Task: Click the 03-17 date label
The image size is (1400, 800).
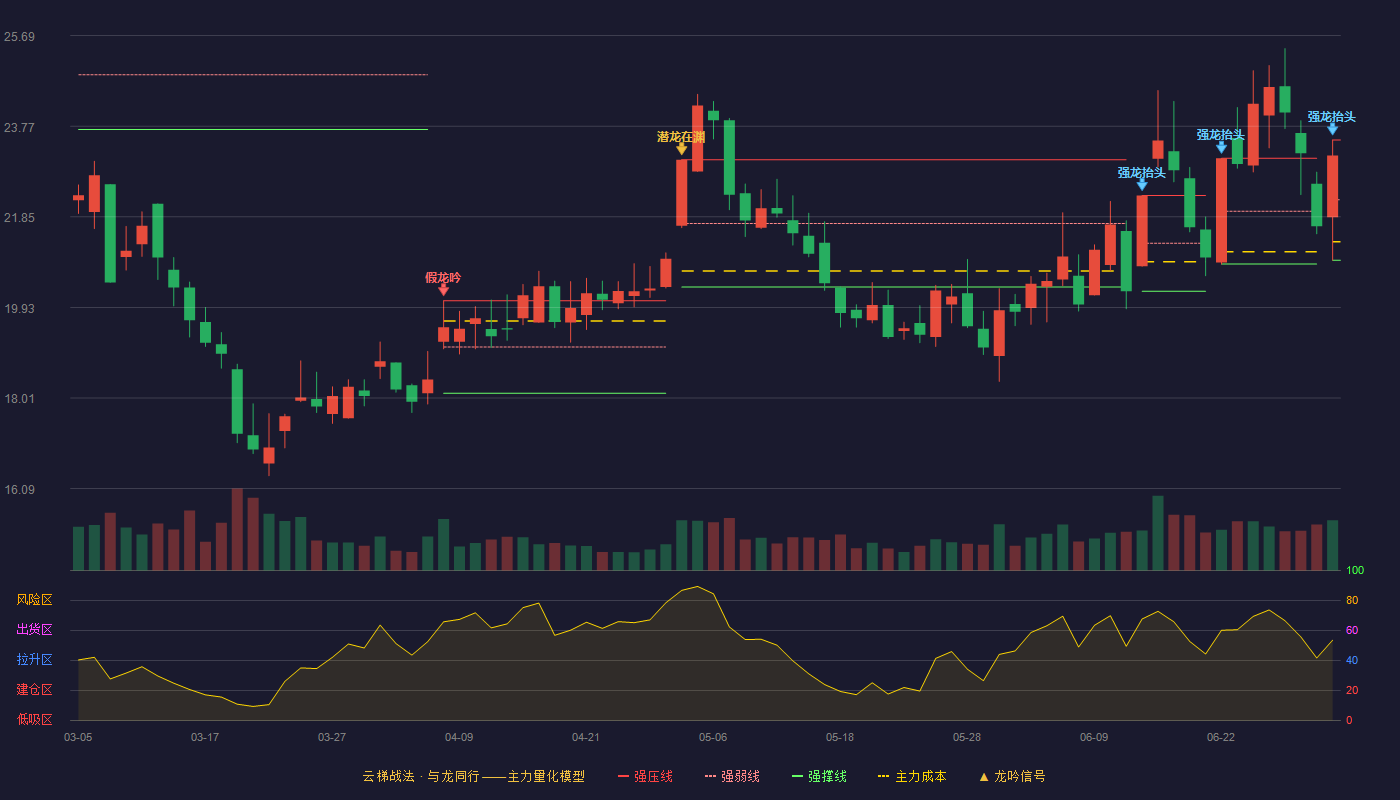Action: [x=205, y=737]
